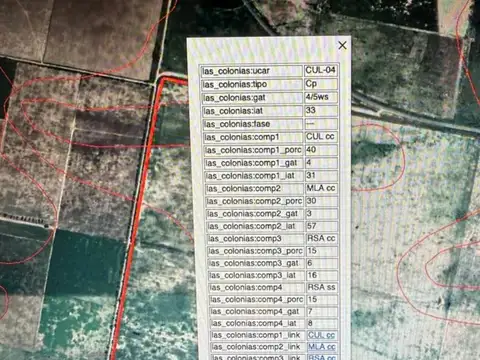Select the comp2_porc value 30
Viewport: 480px width, 360px height.
coord(311,201)
